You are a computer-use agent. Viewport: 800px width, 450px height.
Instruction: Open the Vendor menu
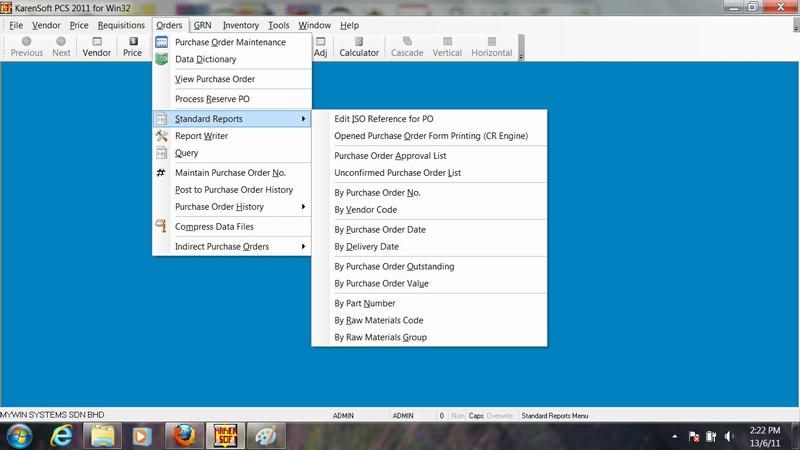point(46,25)
